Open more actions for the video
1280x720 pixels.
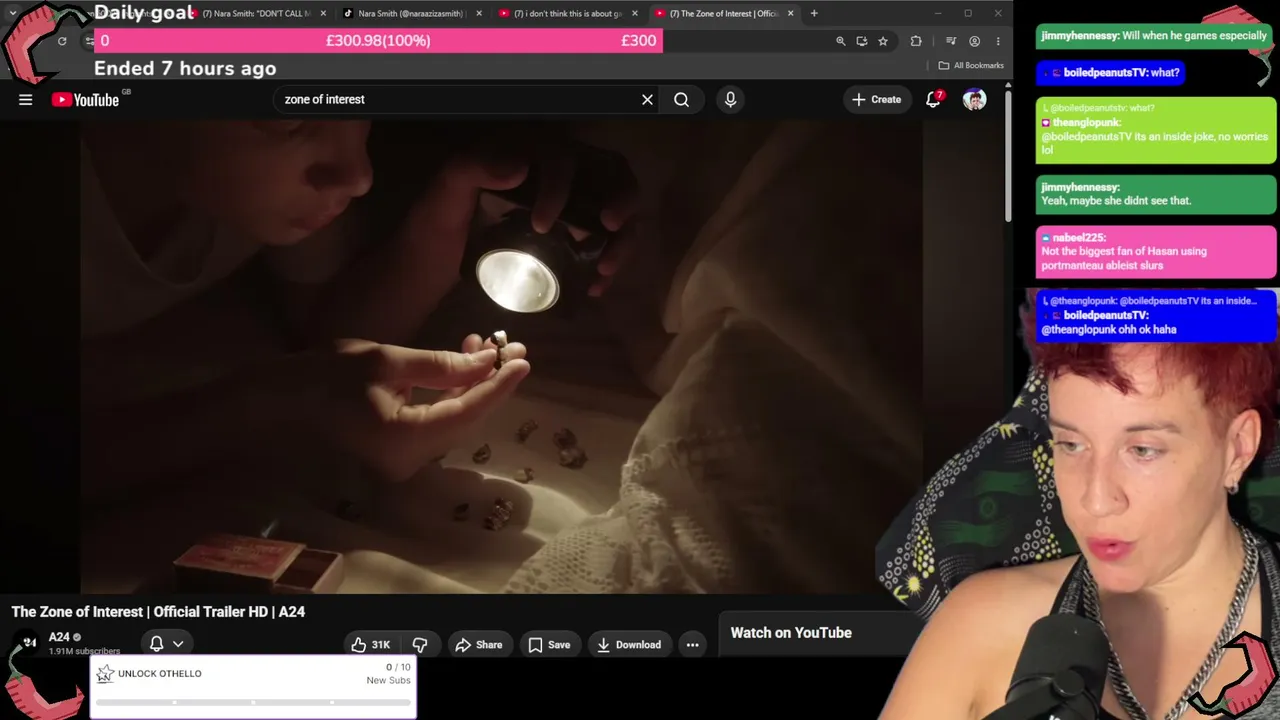tap(692, 645)
